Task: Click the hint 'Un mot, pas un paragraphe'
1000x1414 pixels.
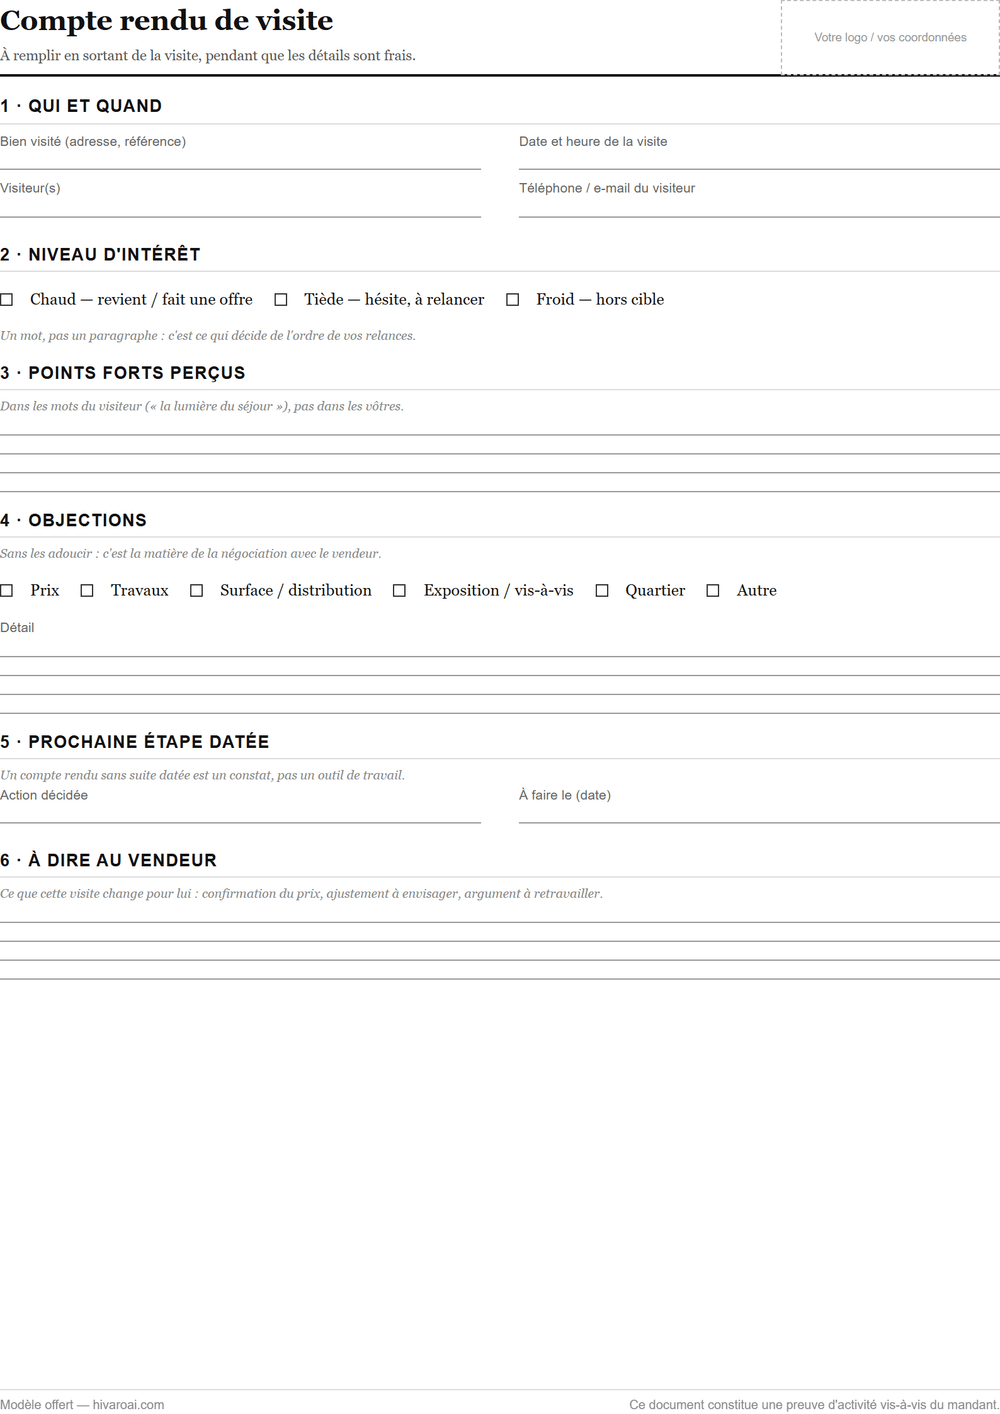Action: (208, 336)
